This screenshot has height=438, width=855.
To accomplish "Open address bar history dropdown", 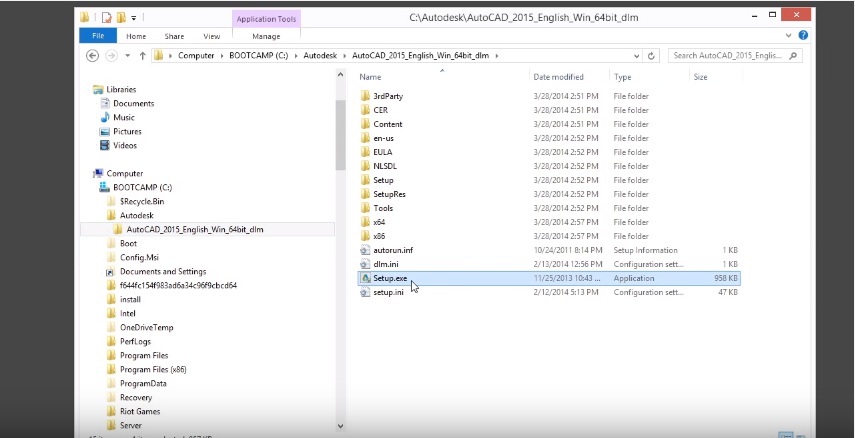I will pos(637,56).
